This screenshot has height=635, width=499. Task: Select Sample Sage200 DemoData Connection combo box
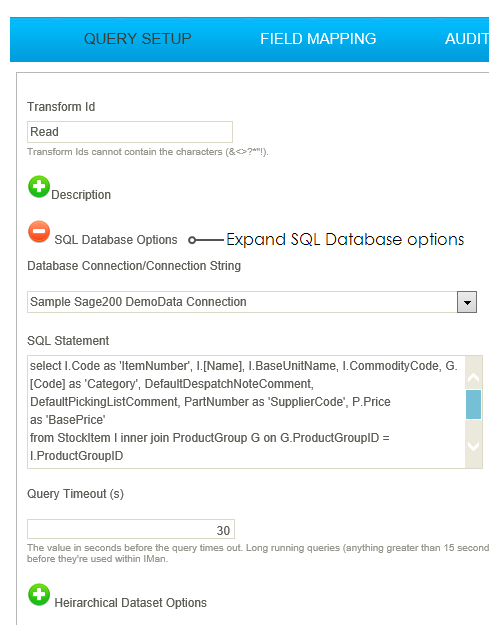[x=252, y=302]
